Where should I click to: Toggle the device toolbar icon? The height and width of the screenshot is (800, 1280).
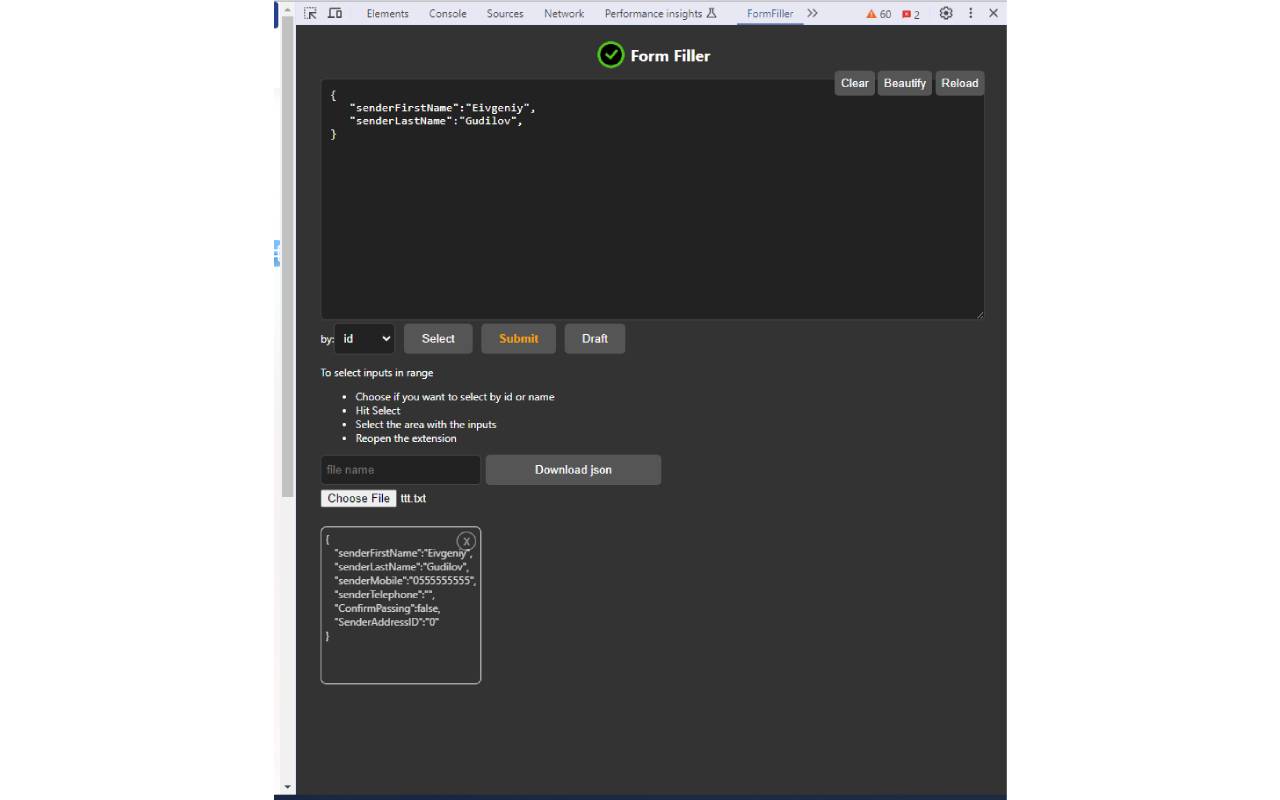click(335, 13)
